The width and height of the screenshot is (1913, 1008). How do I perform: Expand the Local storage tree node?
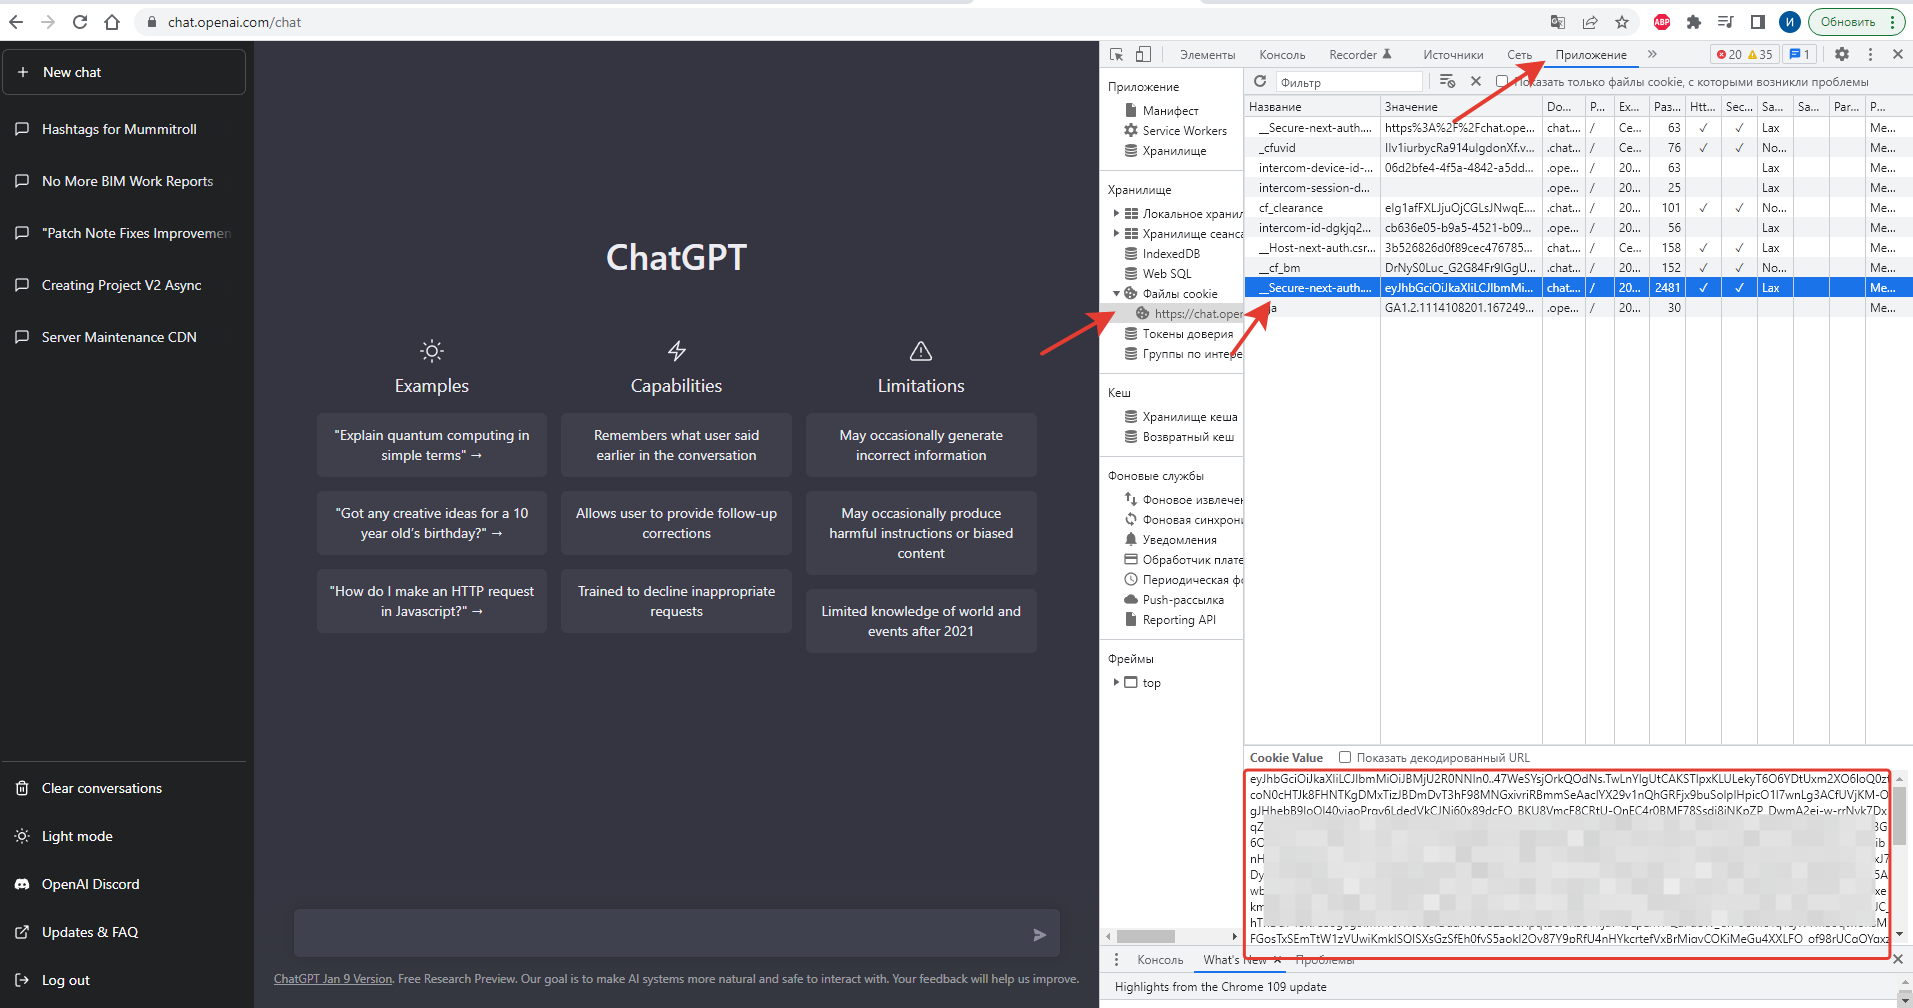click(1117, 213)
